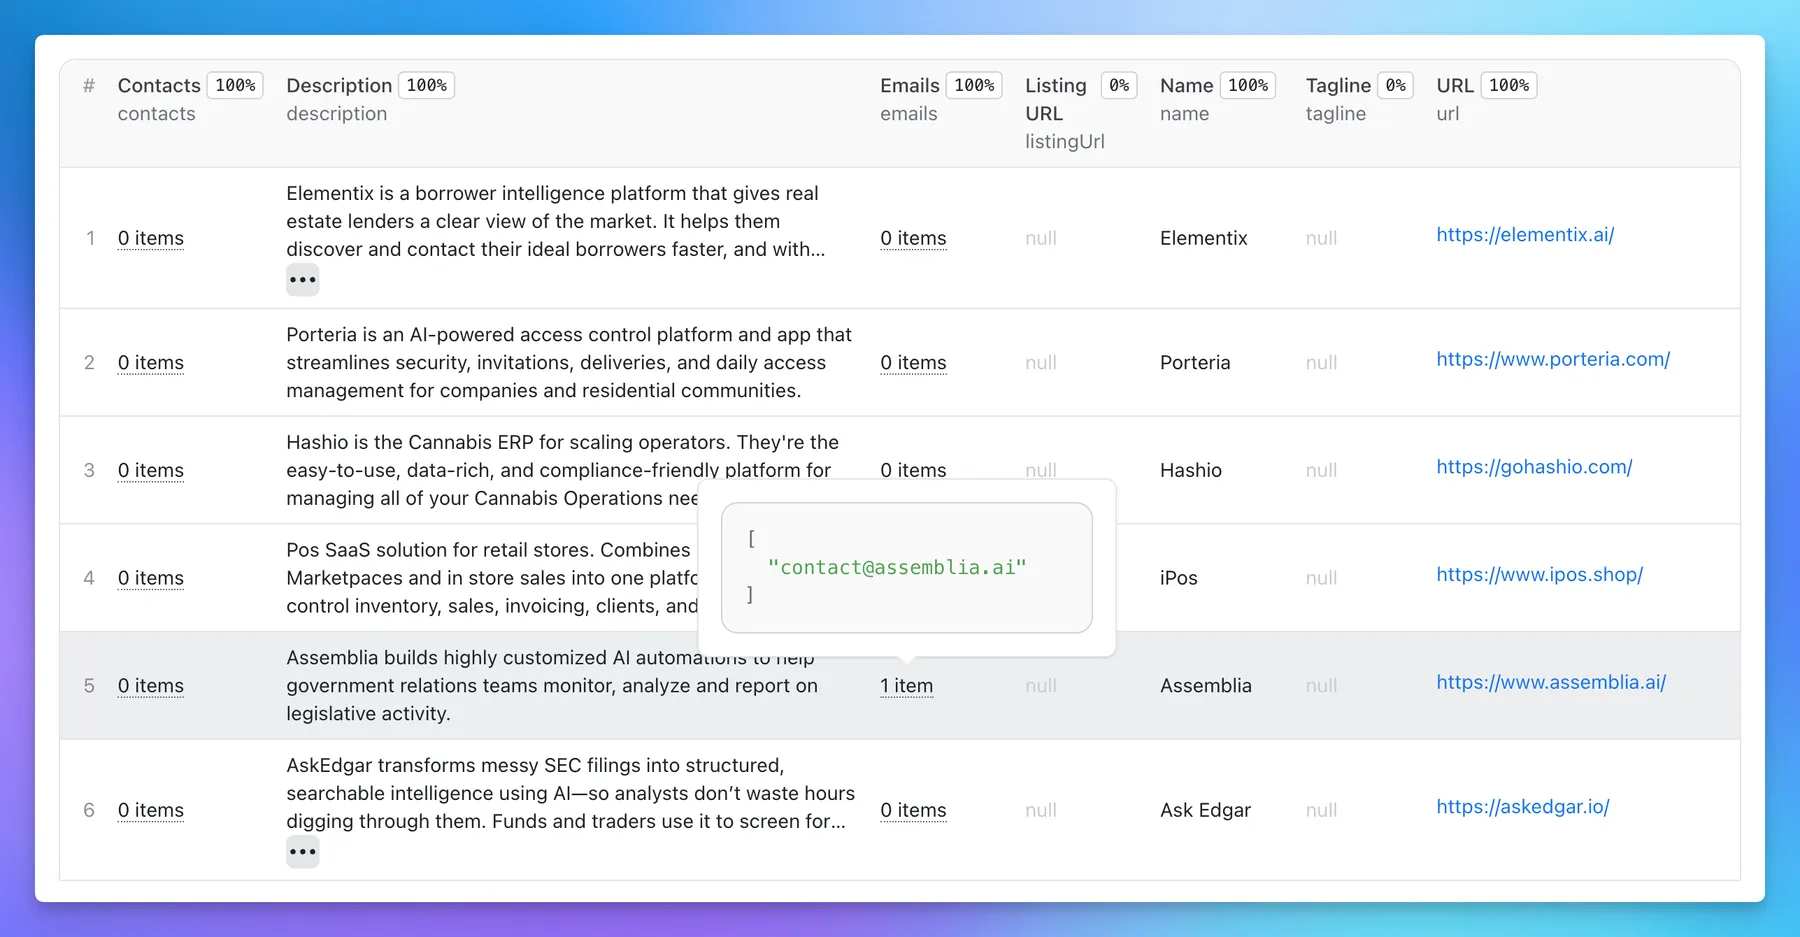This screenshot has height=937, width=1800.
Task: Open the https://elementix.ai/ link
Action: [x=1524, y=235]
